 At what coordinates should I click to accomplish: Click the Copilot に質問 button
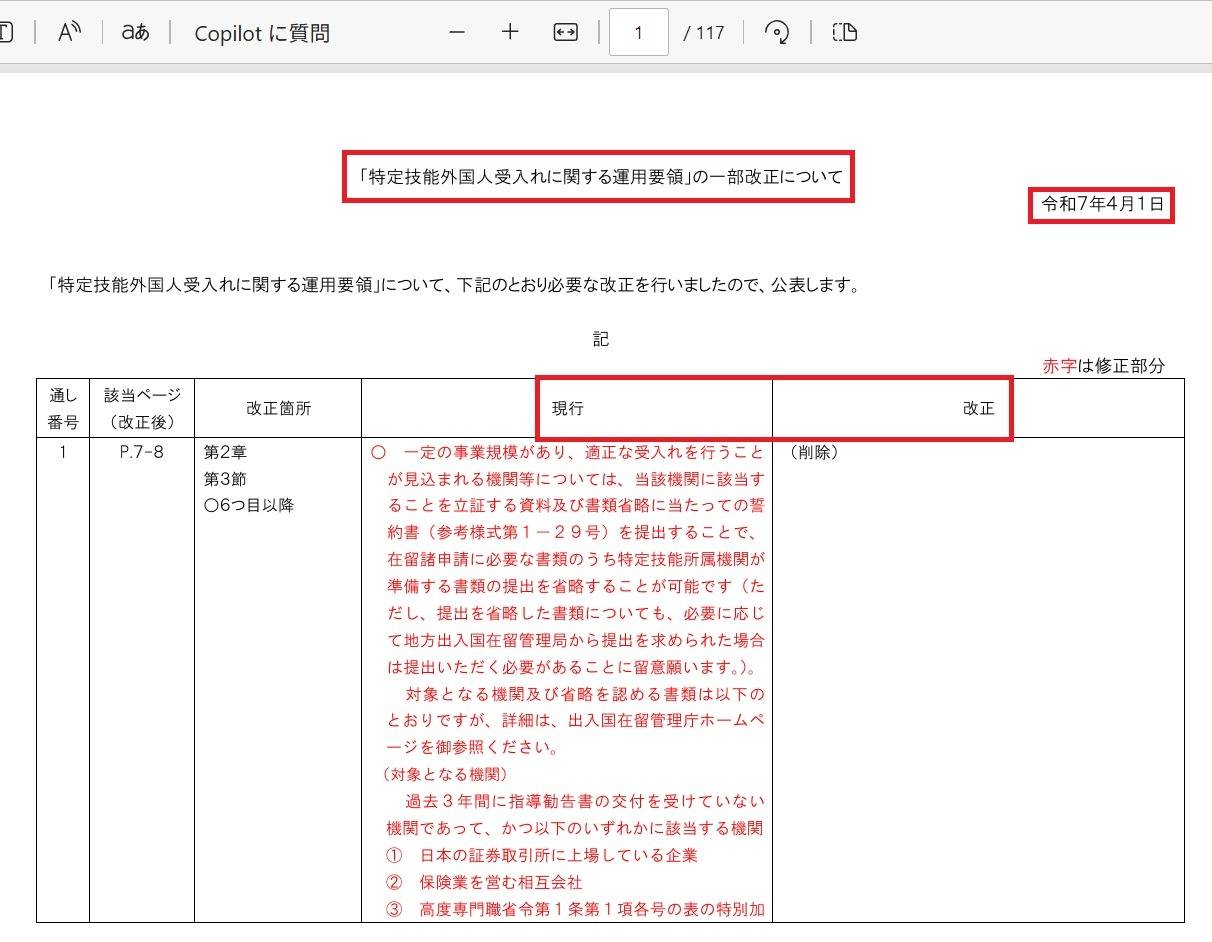[261, 33]
